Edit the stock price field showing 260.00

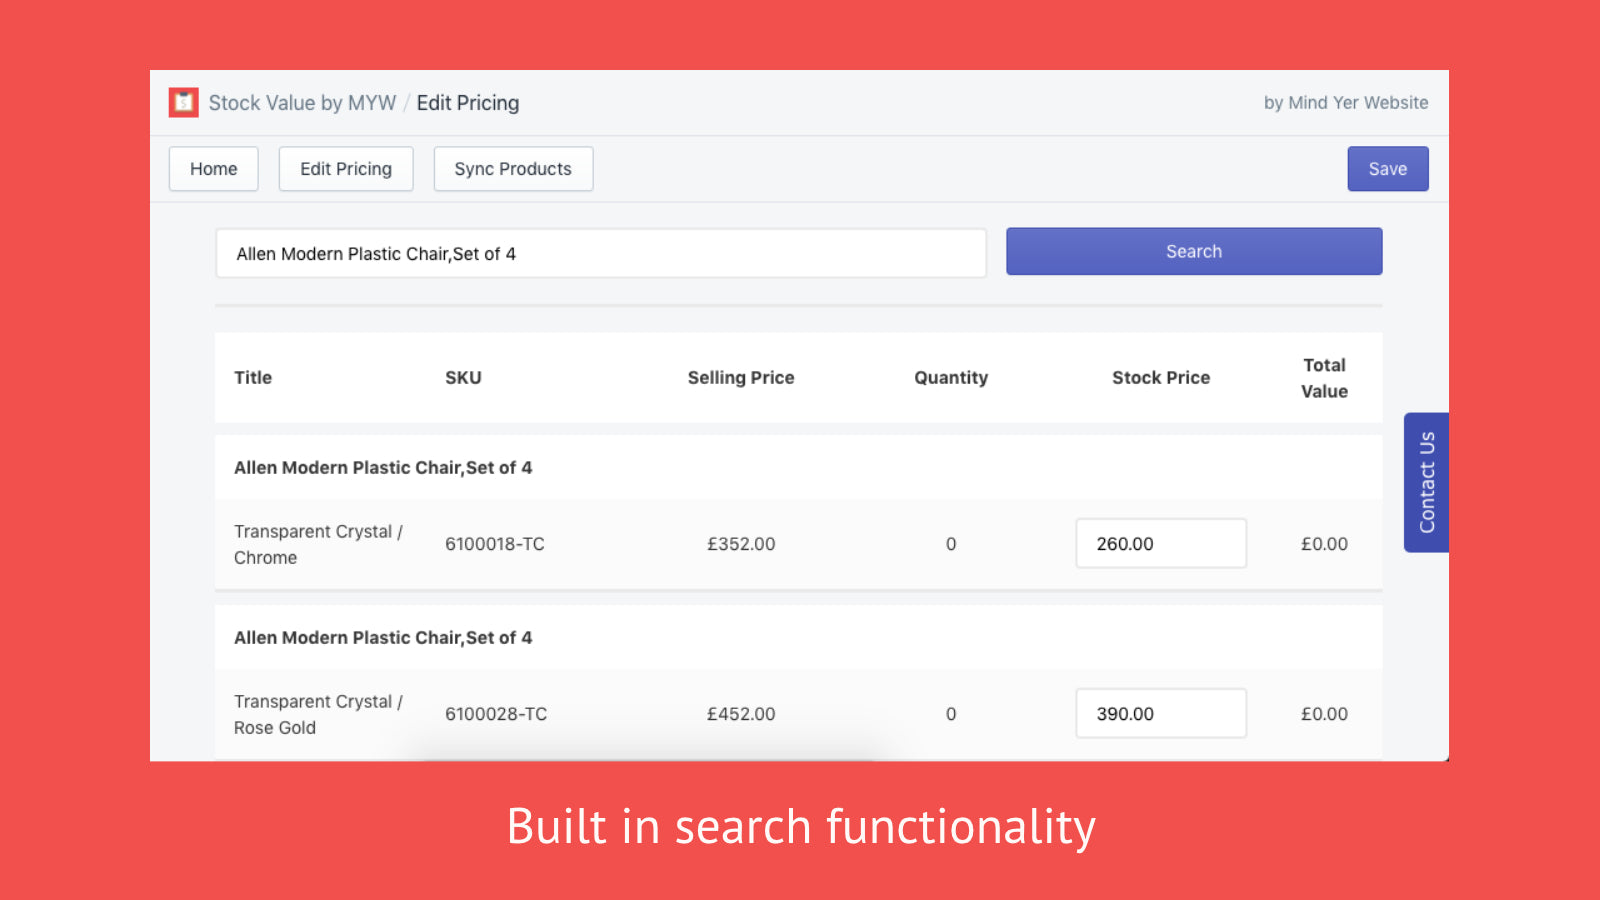click(x=1161, y=543)
